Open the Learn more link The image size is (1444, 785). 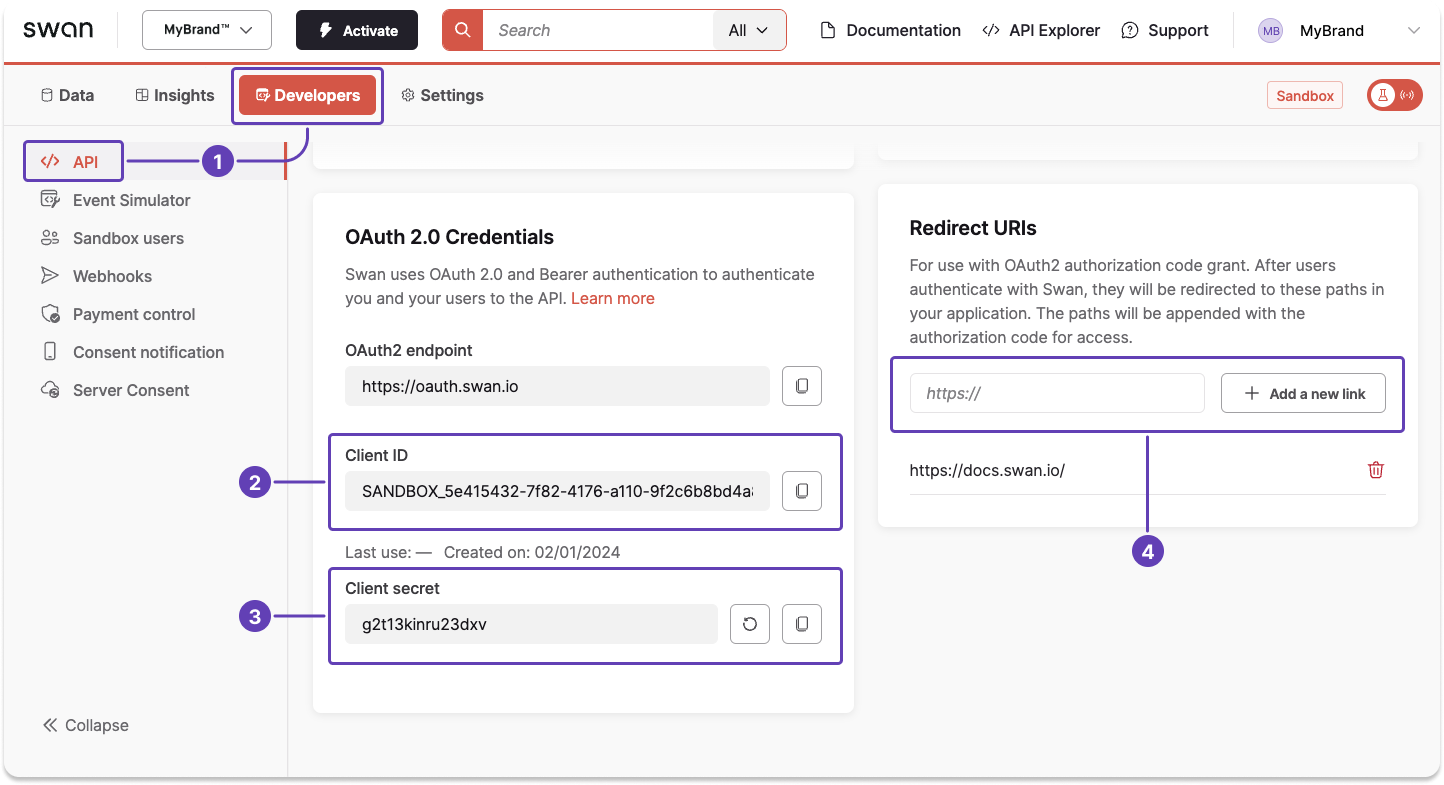(612, 297)
